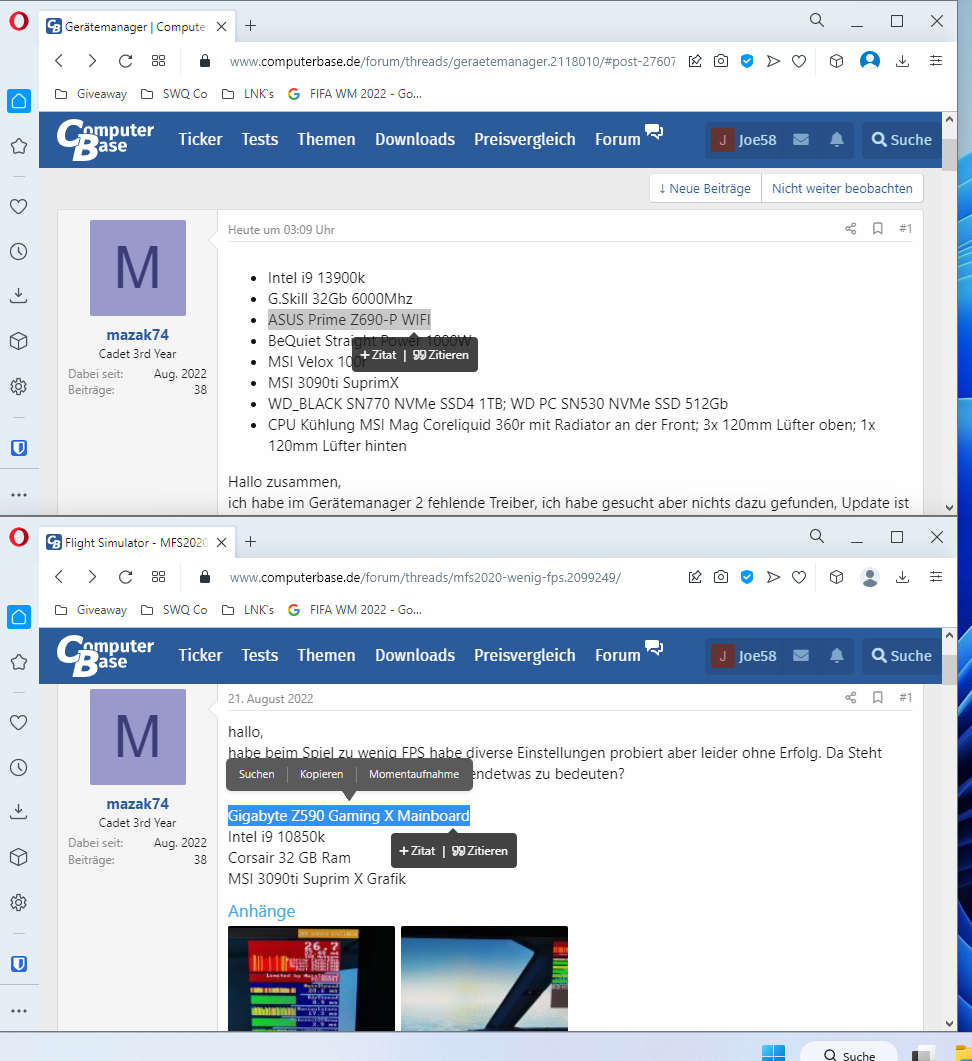Open profile account icon in bottom window
Image resolution: width=972 pixels, height=1061 pixels.
(x=870, y=577)
